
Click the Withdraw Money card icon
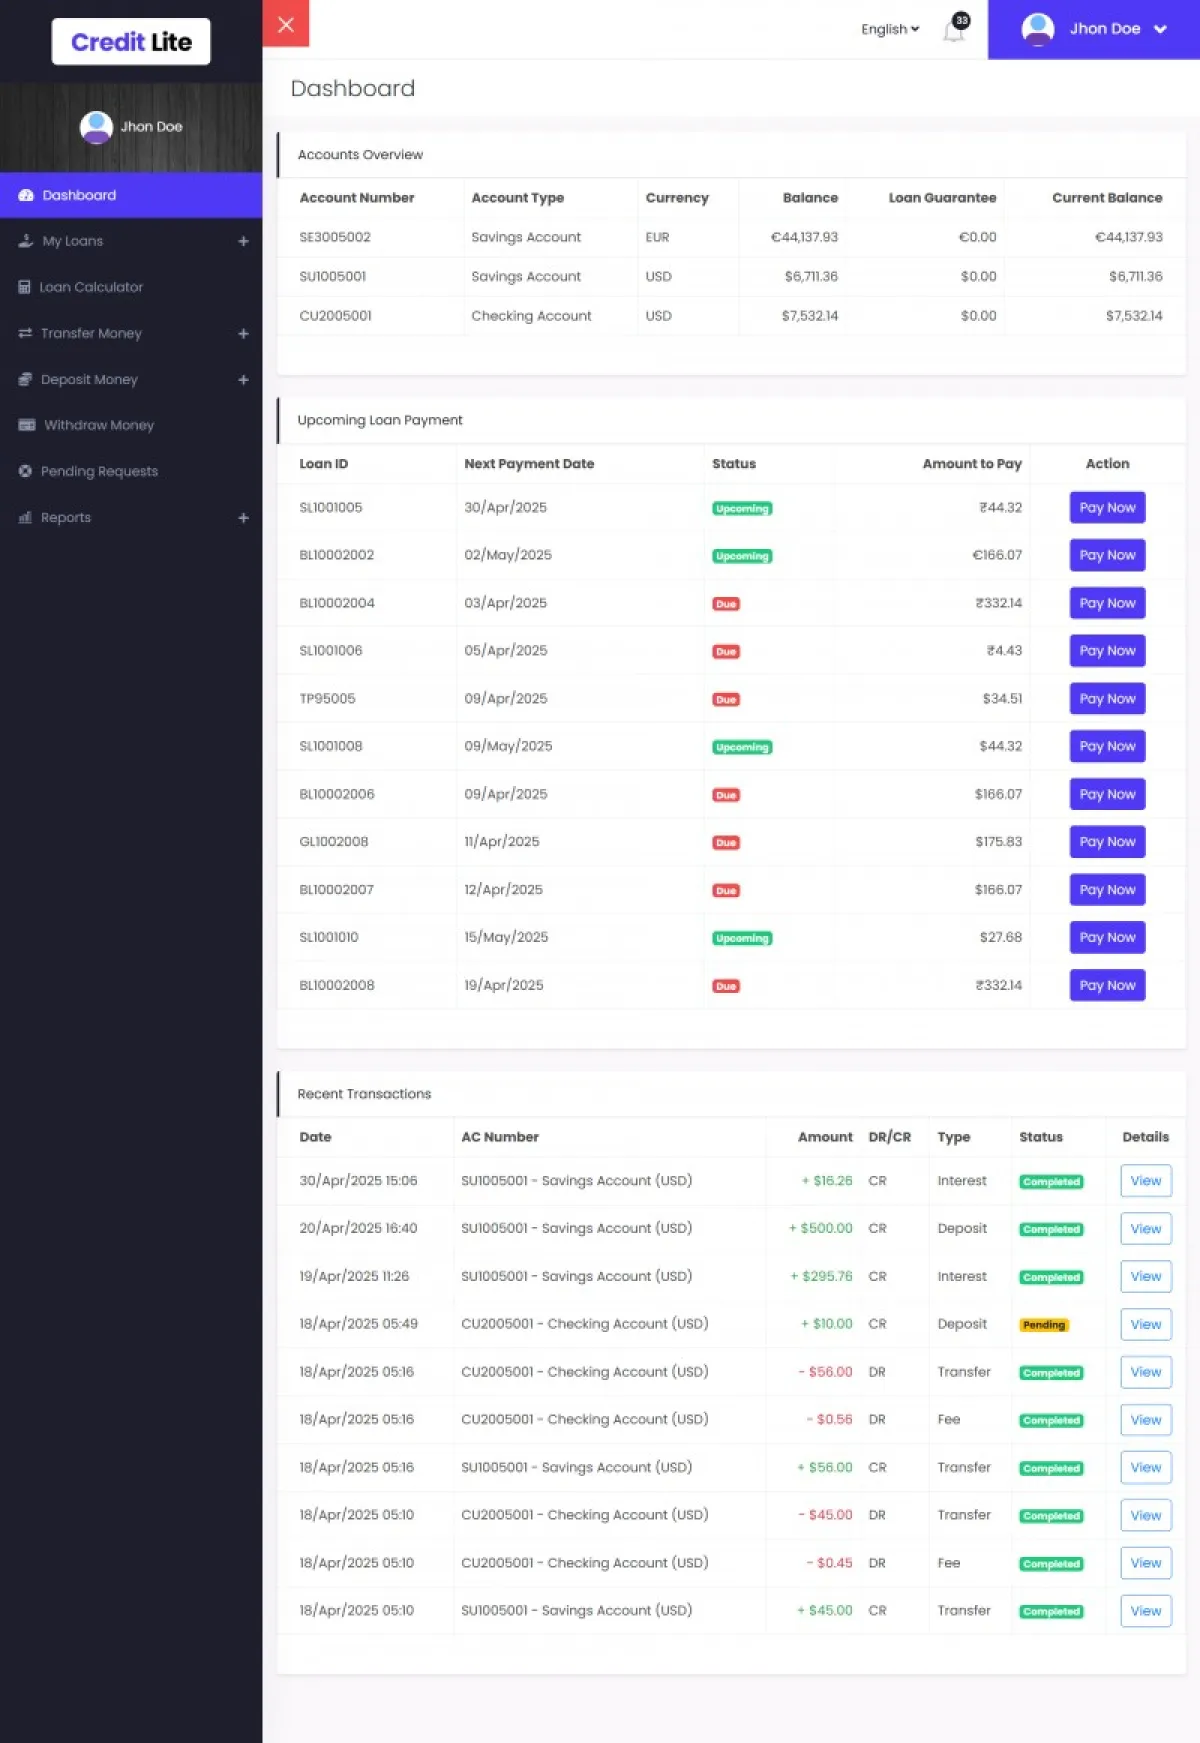tap(27, 426)
